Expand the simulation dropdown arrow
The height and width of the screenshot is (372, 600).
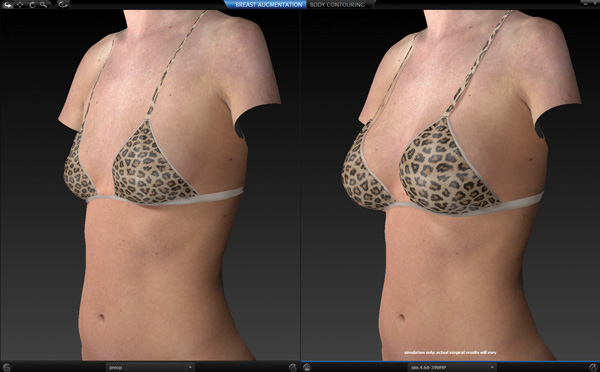[x=492, y=367]
